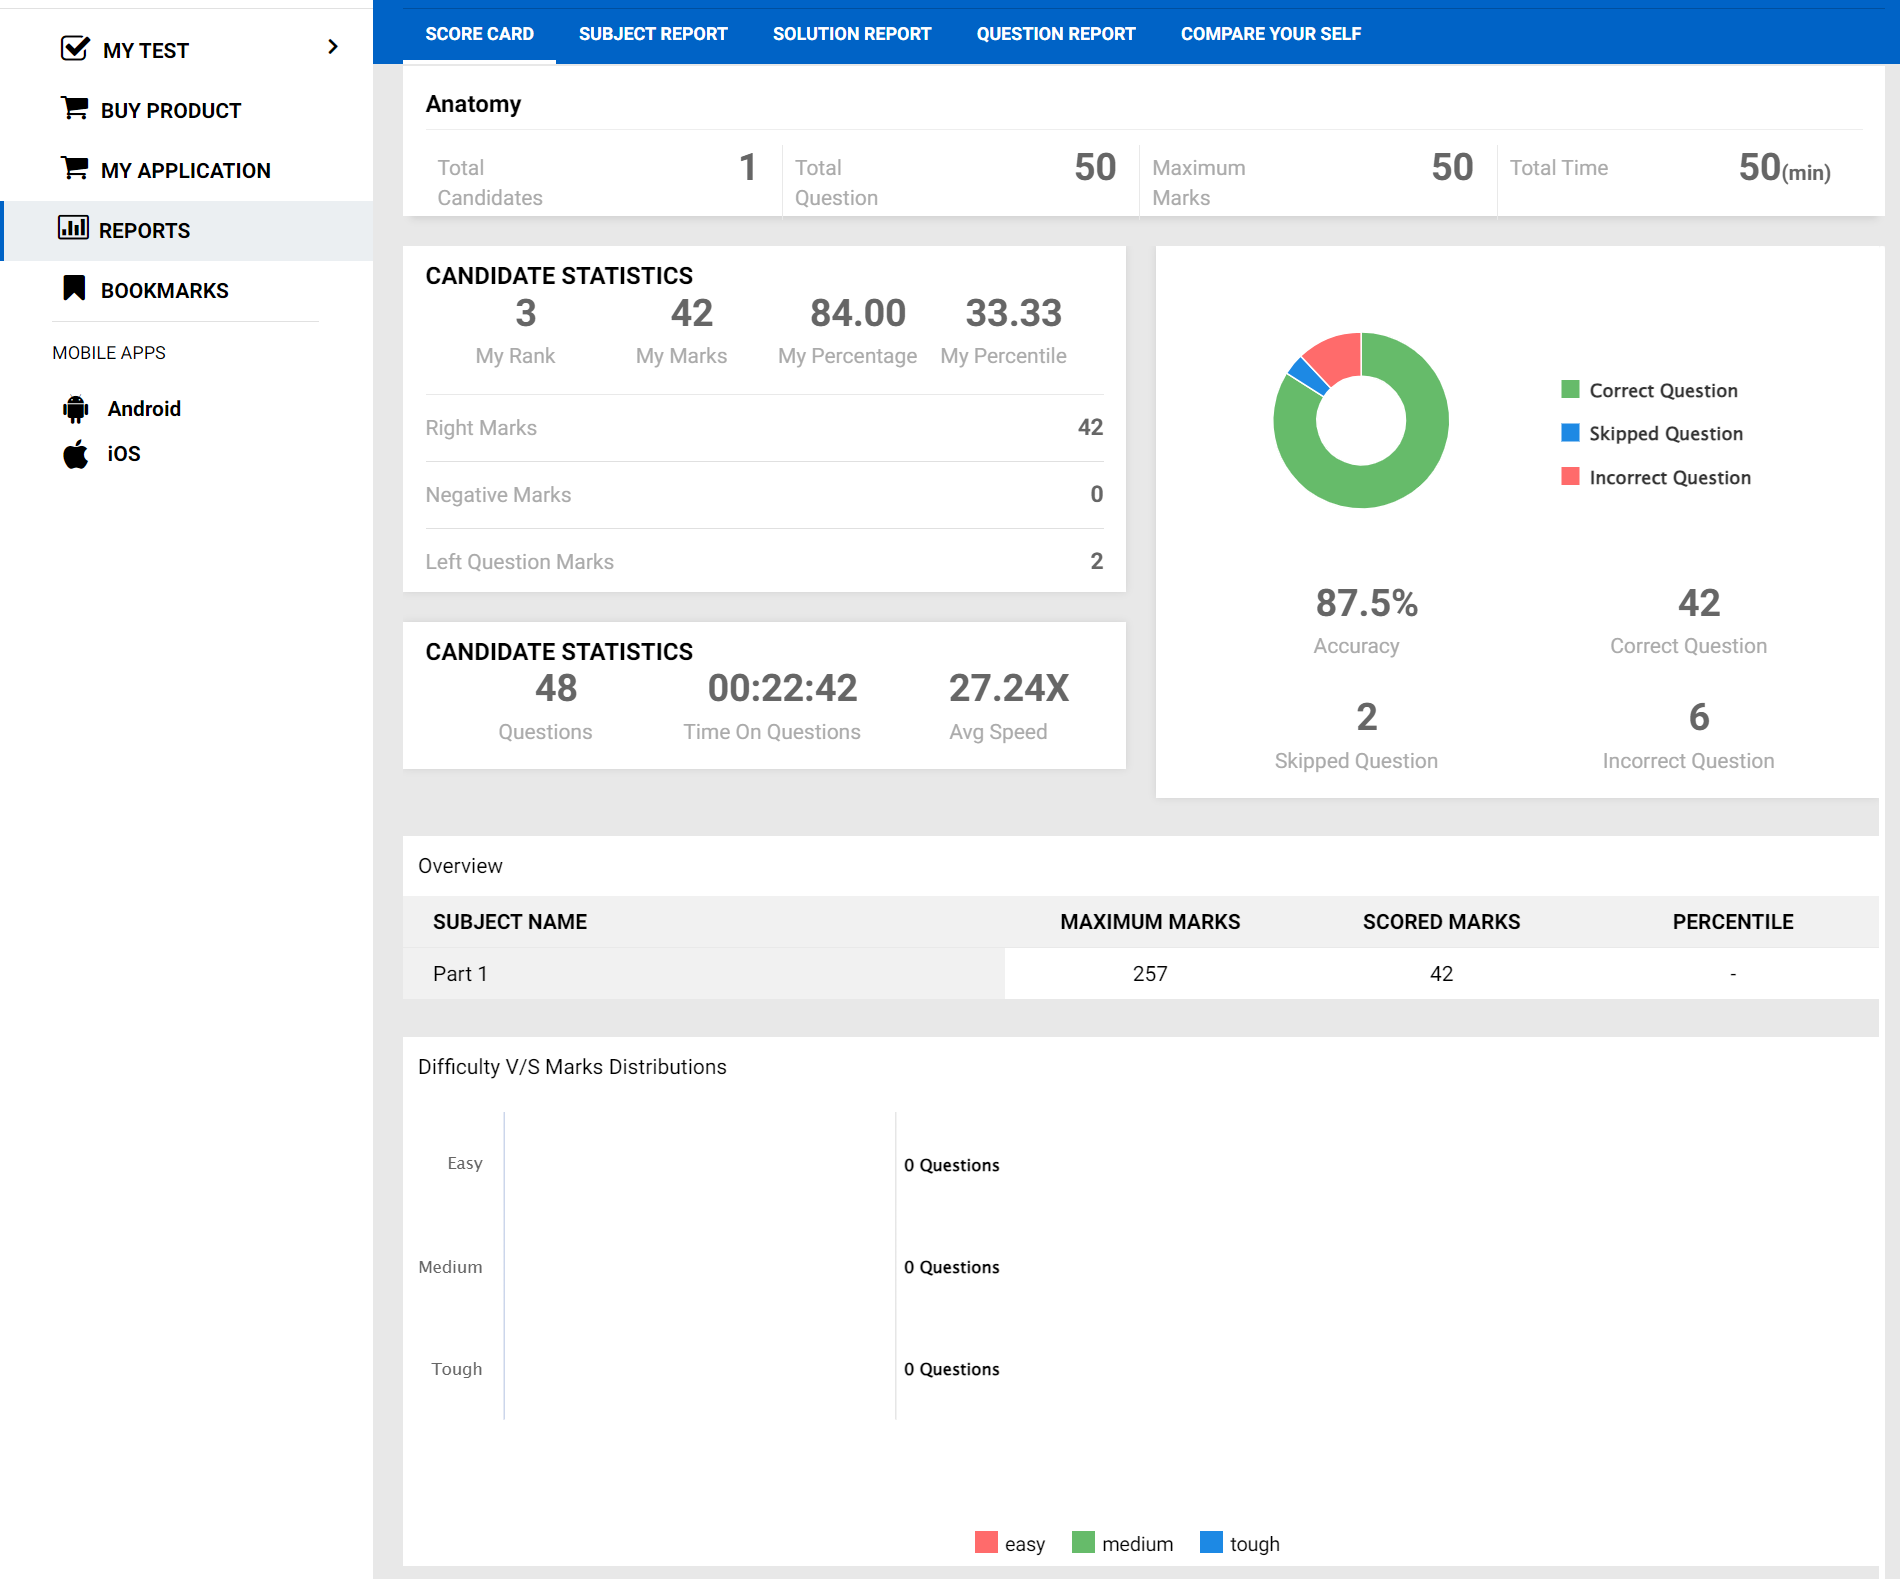Open the Bookmarks sidebar link
Screen dimensions: 1900x1579
coord(164,290)
